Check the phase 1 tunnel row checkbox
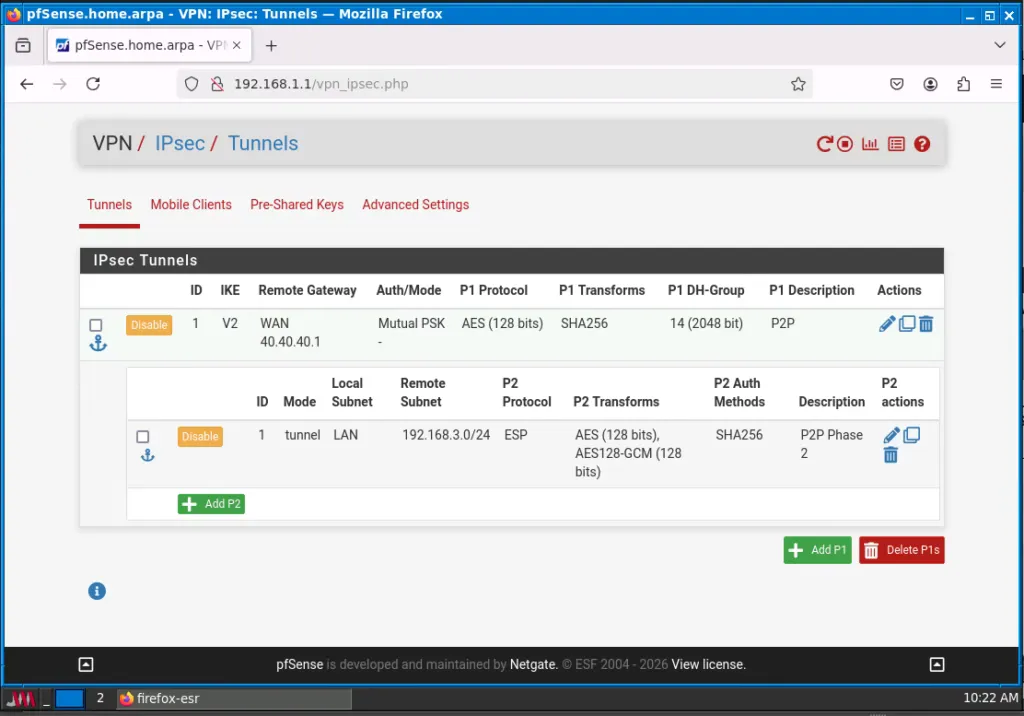The height and width of the screenshot is (716, 1024). click(x=96, y=325)
